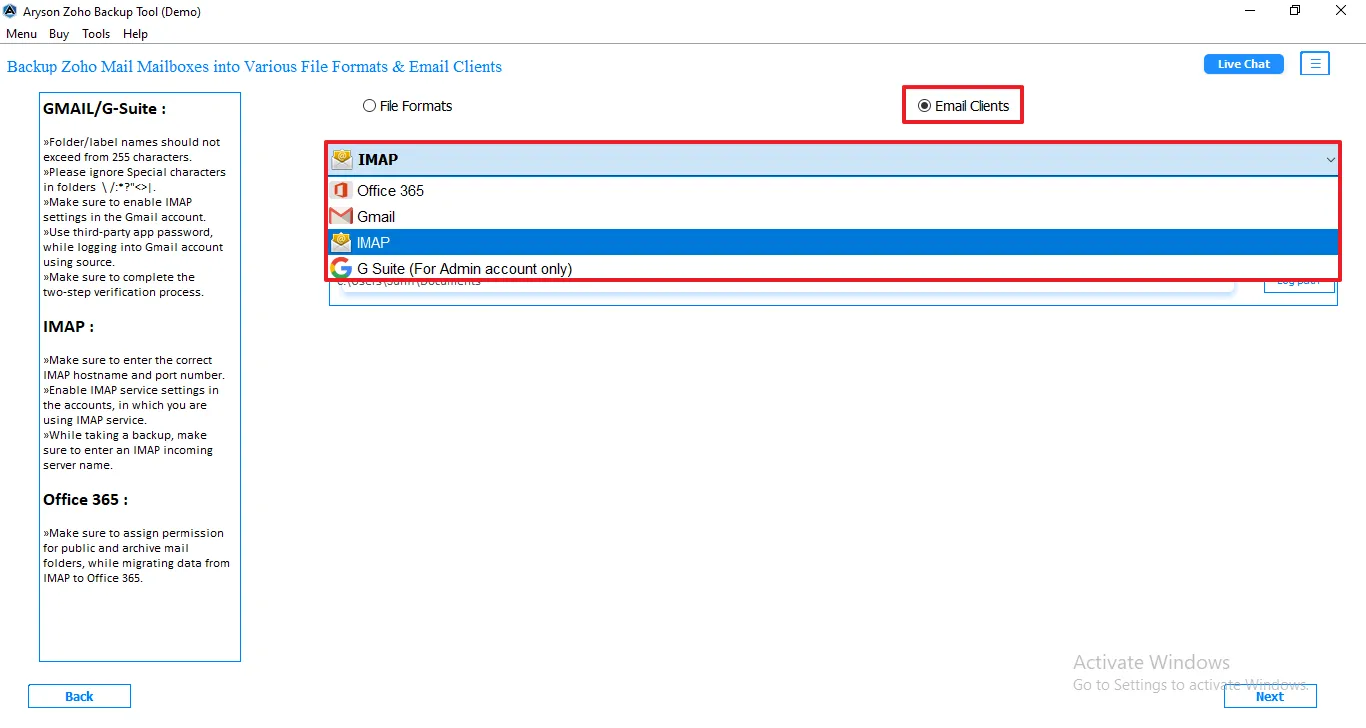Collapse the IMAP dropdown using chevron arrow
The width and height of the screenshot is (1366, 728).
pyautogui.click(x=1330, y=160)
